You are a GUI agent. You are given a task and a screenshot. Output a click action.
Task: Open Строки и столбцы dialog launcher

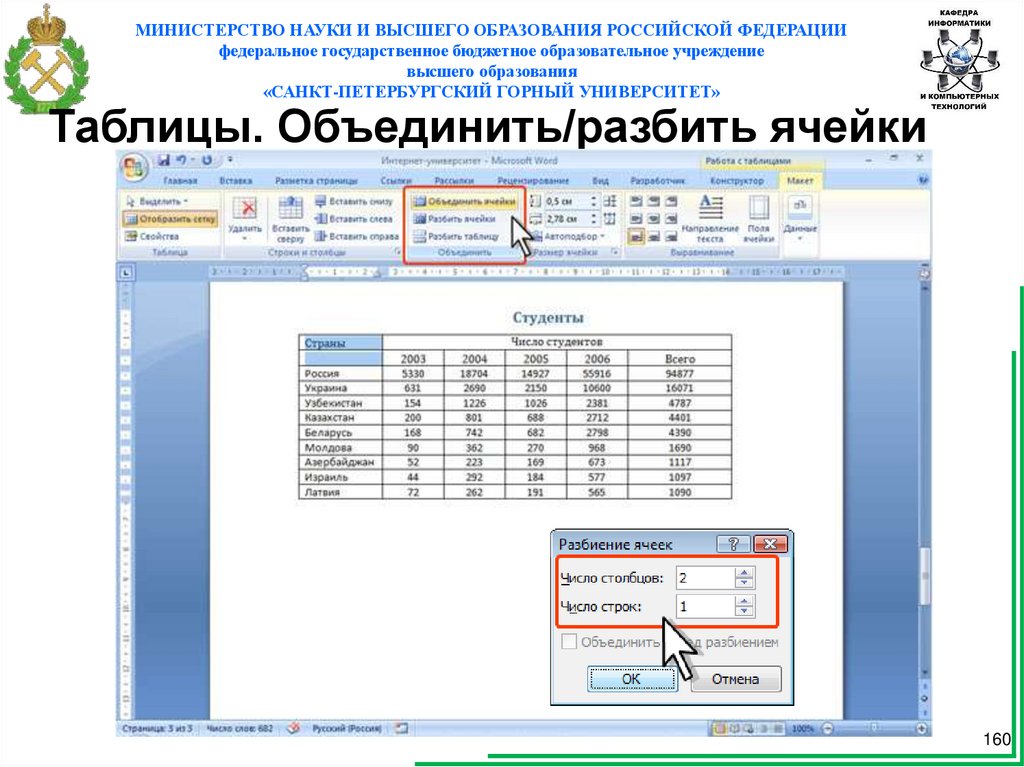tap(396, 252)
